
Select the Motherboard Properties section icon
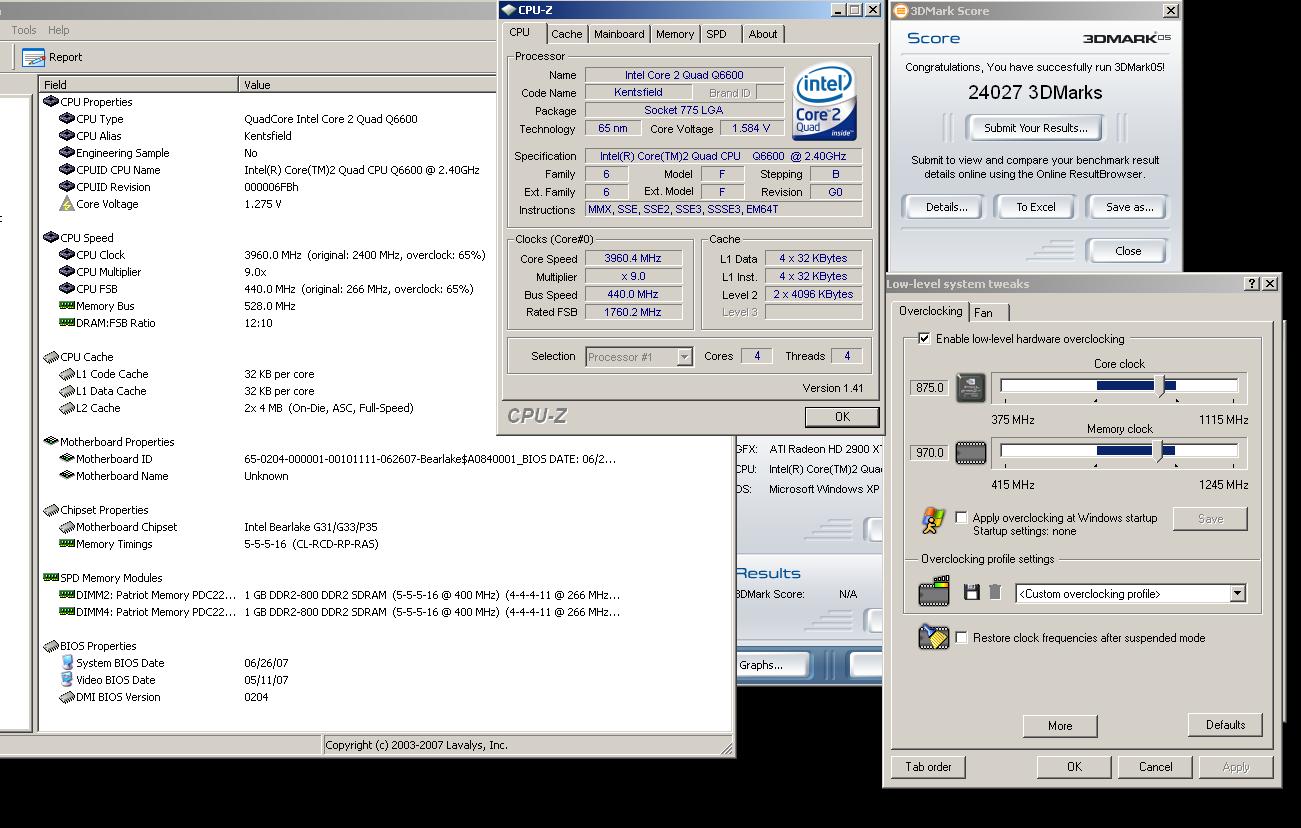51,442
